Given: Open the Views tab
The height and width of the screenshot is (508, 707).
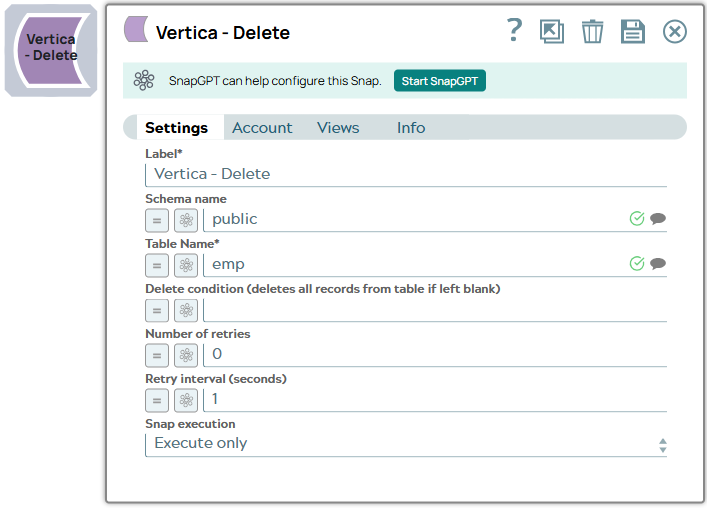Looking at the screenshot, I should pos(338,128).
